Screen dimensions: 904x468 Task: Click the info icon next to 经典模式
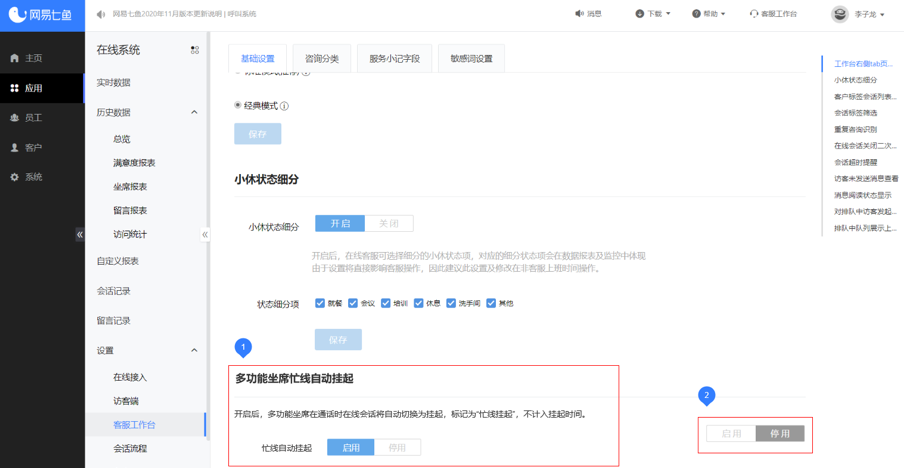coord(284,106)
